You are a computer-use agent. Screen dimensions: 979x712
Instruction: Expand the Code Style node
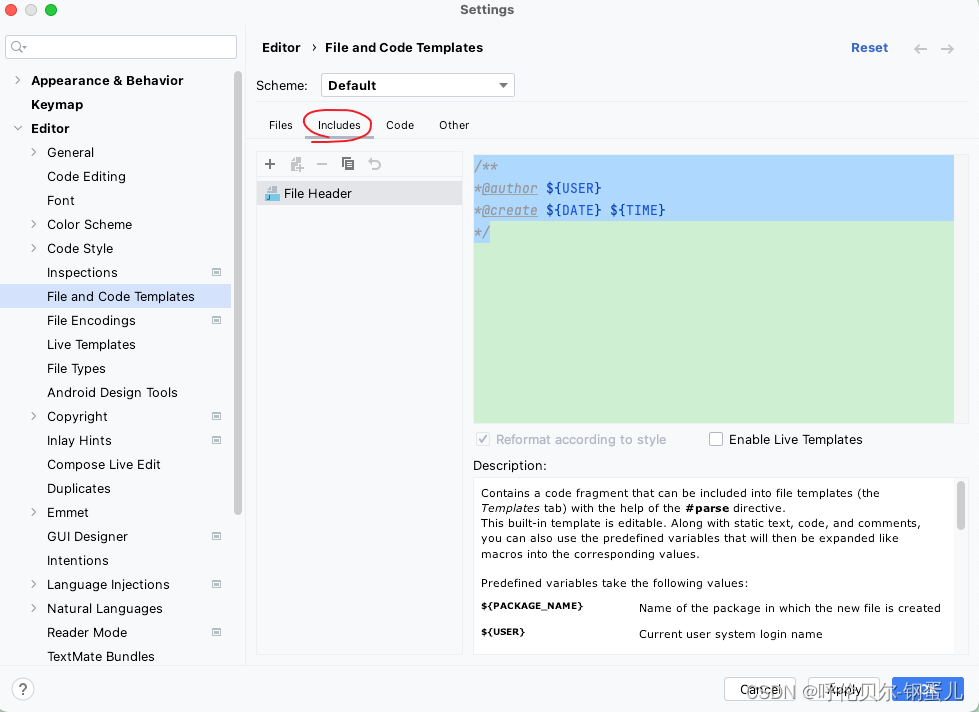pos(34,249)
